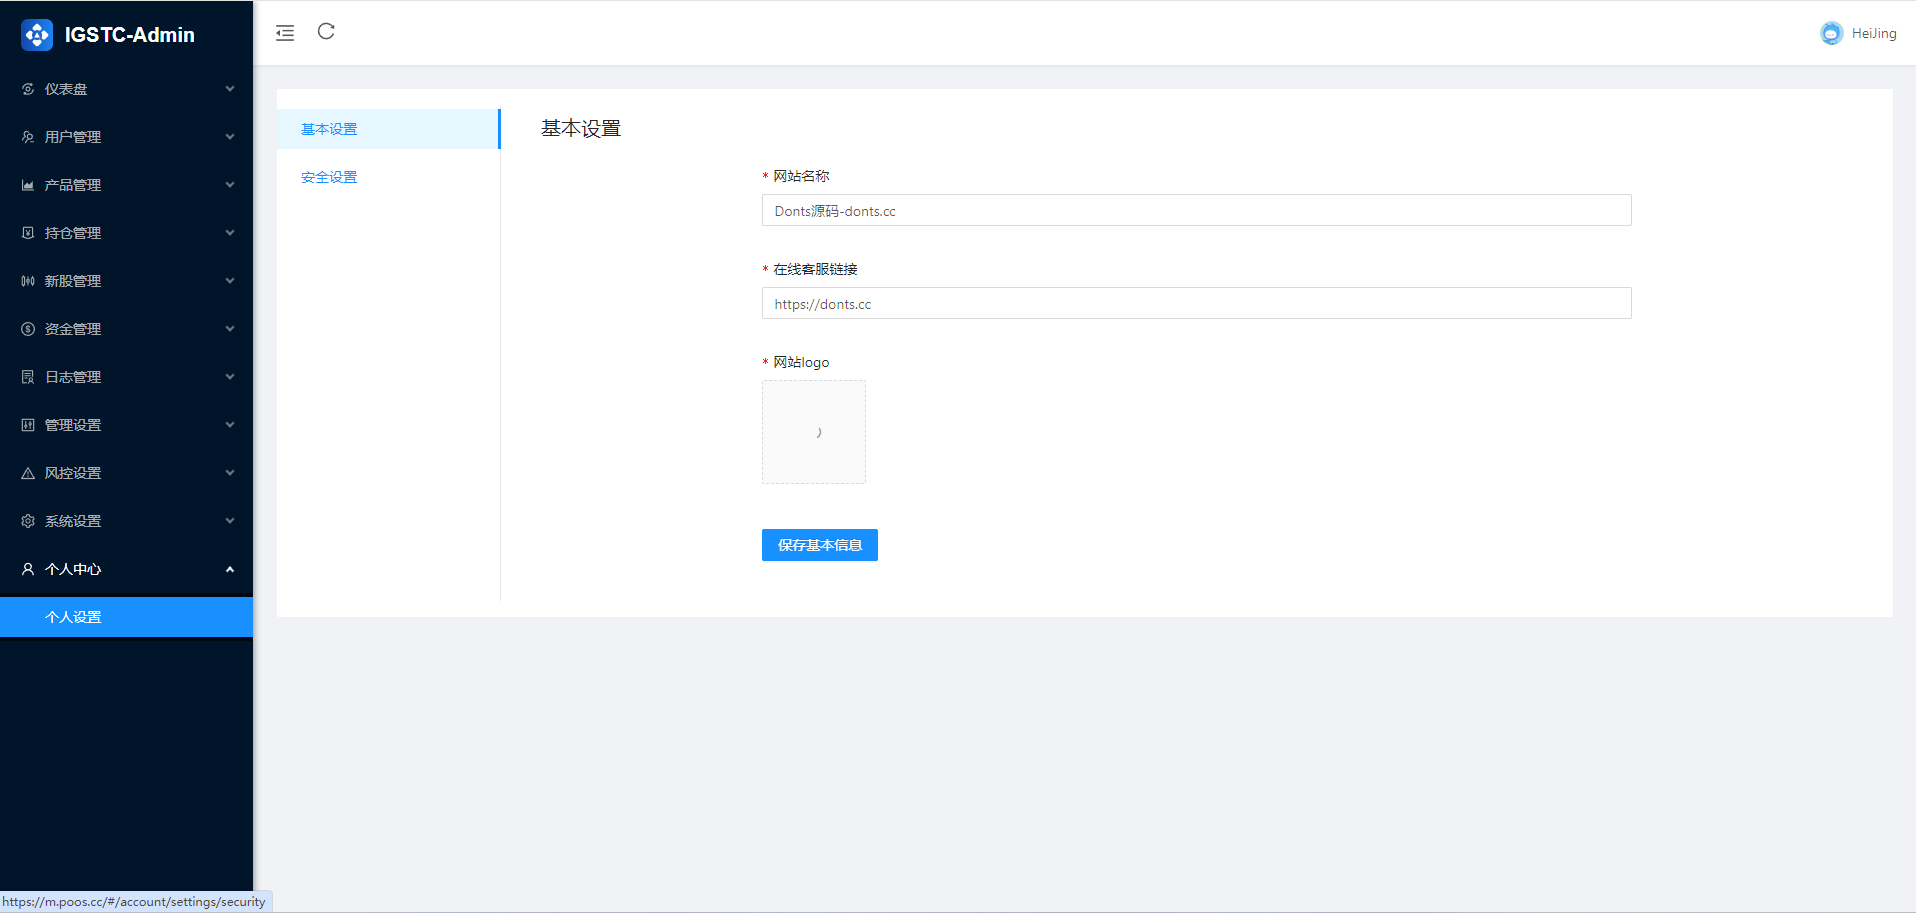Collapse the sidebar with the menu fold icon
The image size is (1916, 913).
(x=285, y=33)
